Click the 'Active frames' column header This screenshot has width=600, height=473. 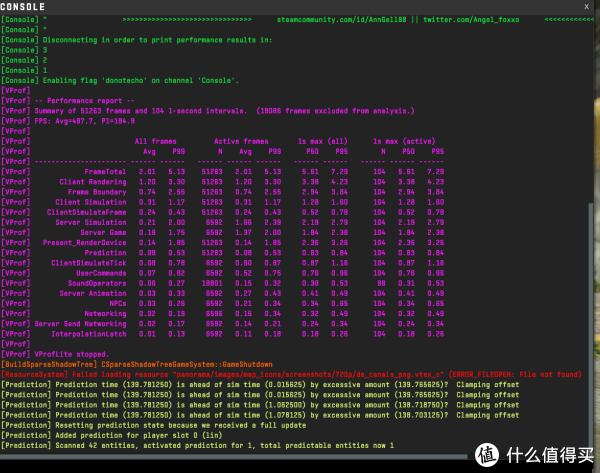pos(234,142)
